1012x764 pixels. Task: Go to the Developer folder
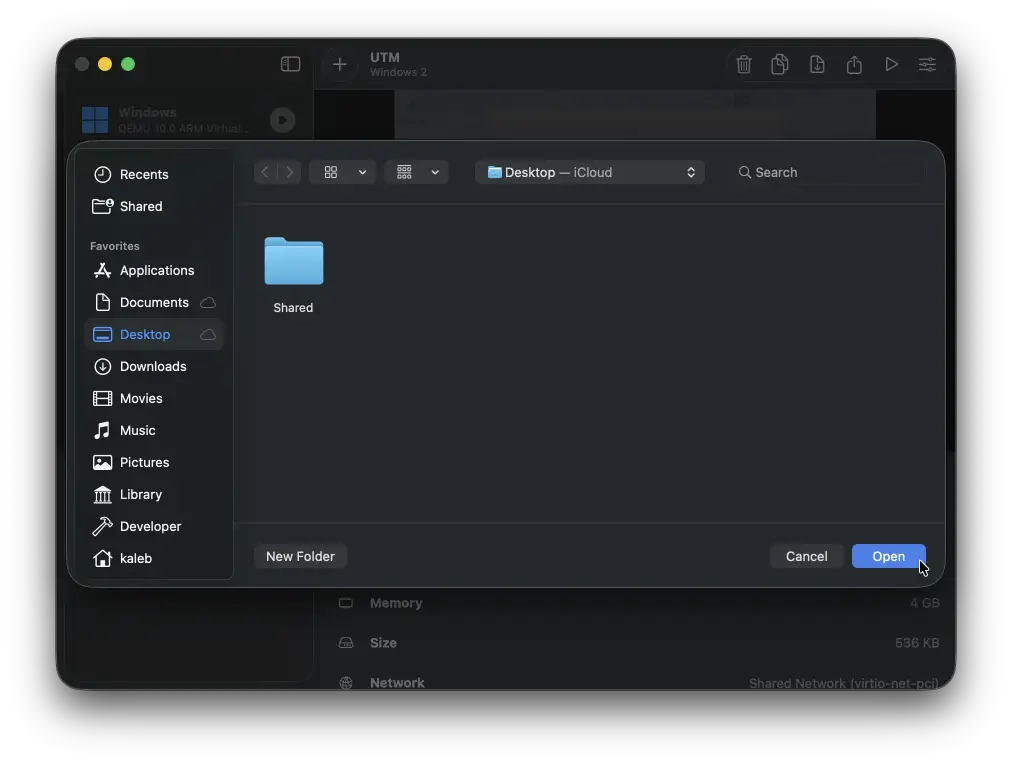click(x=154, y=527)
